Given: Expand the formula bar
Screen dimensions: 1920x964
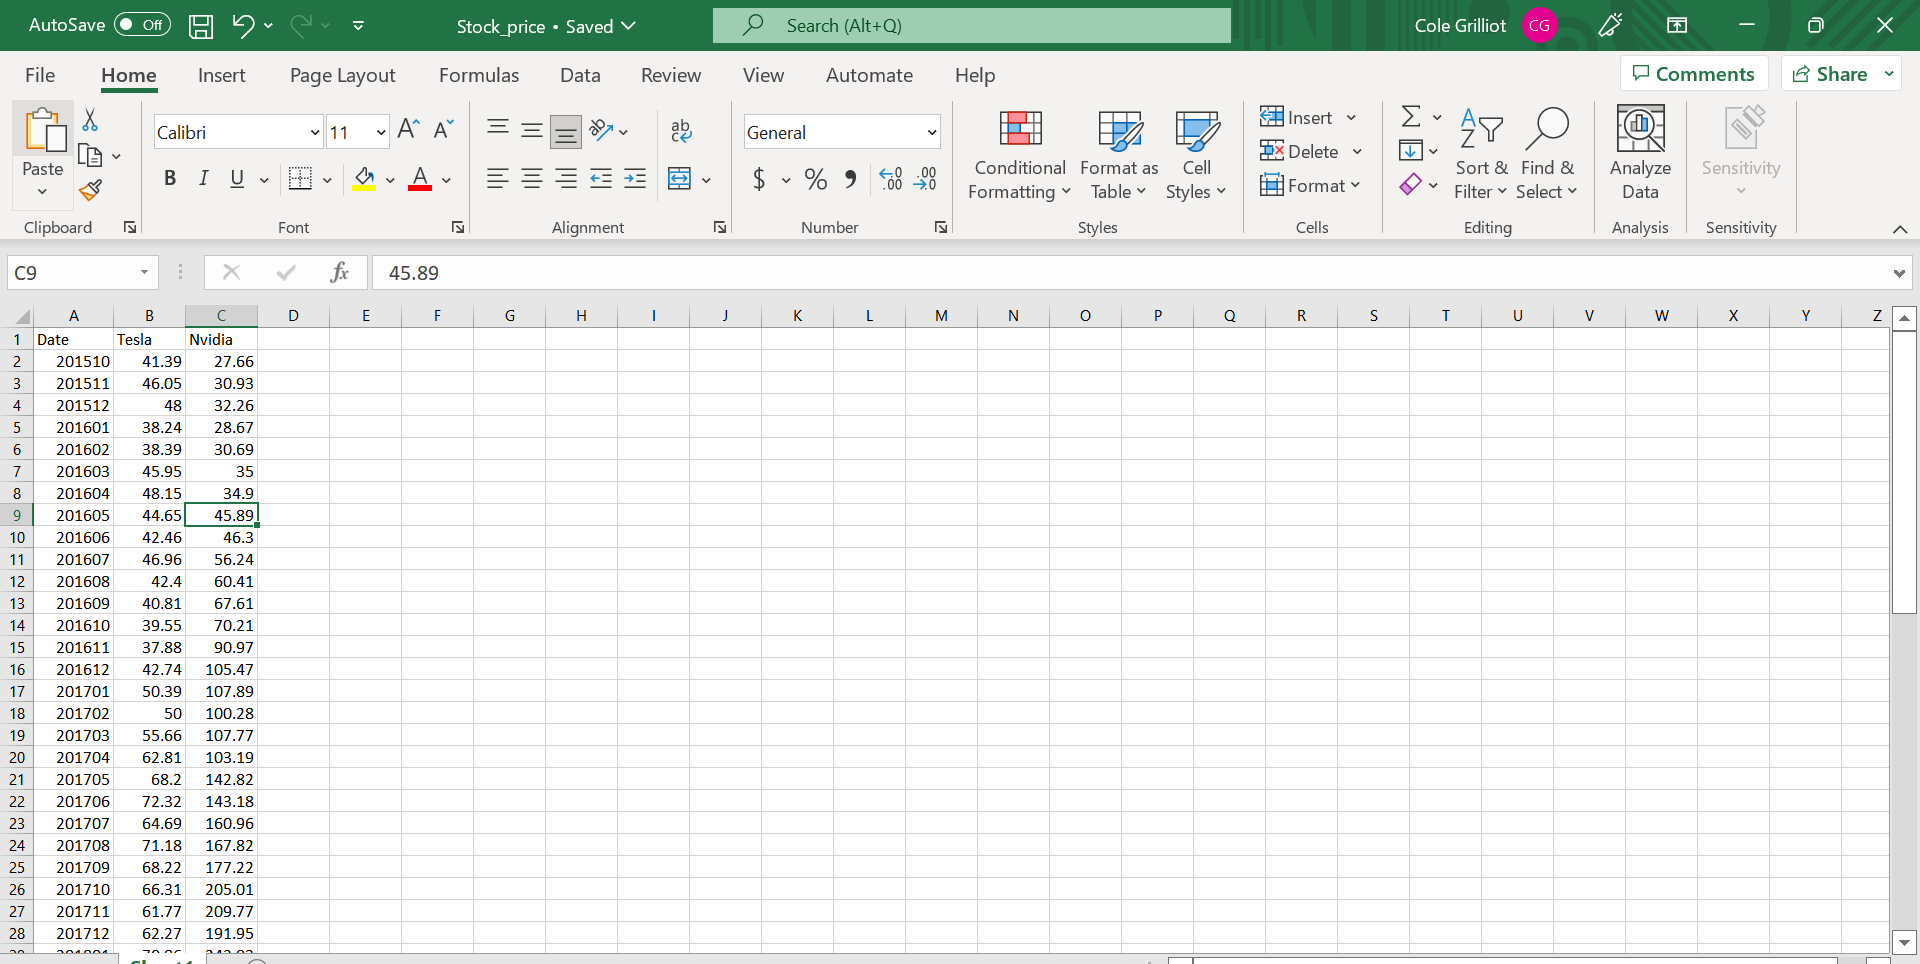Looking at the screenshot, I should pos(1898,273).
